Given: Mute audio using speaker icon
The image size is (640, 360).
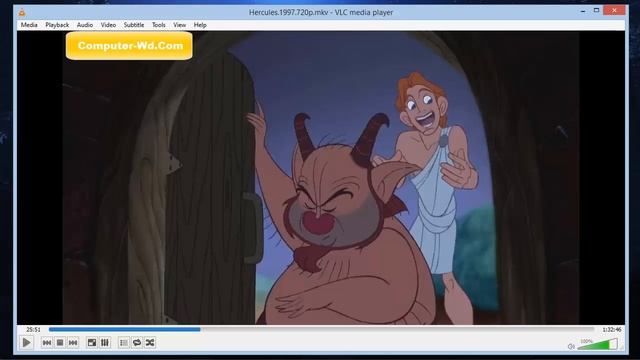Looking at the screenshot, I should [x=571, y=347].
